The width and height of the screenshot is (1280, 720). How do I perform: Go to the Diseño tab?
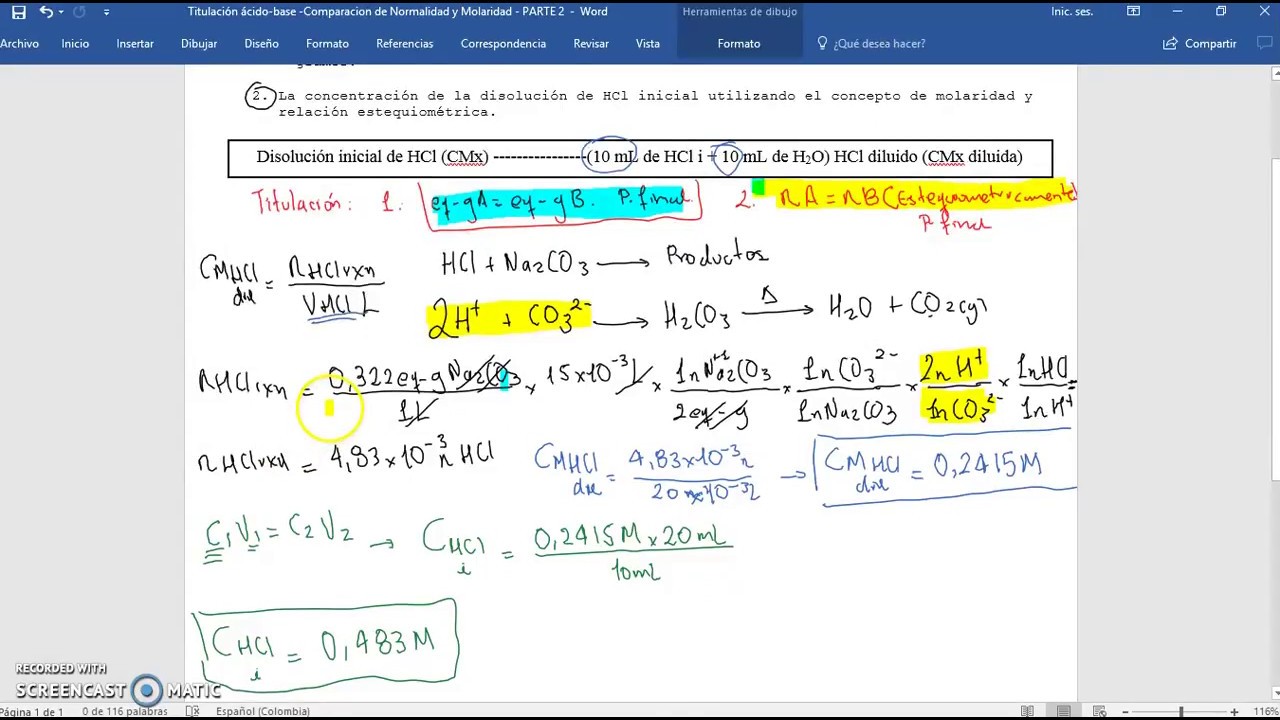click(x=262, y=44)
